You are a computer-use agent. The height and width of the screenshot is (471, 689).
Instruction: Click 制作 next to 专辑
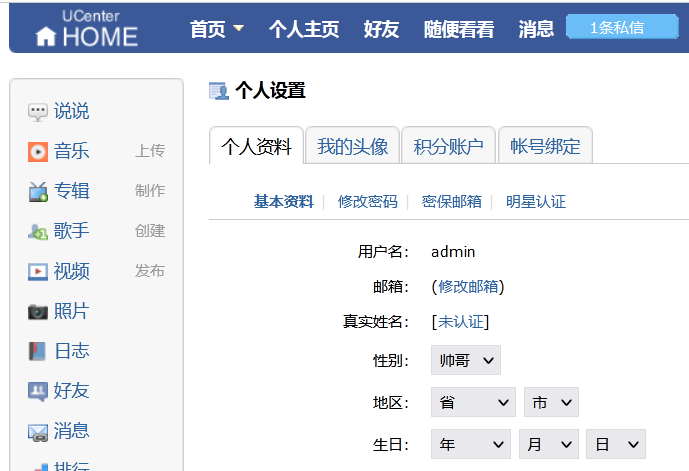[150, 191]
